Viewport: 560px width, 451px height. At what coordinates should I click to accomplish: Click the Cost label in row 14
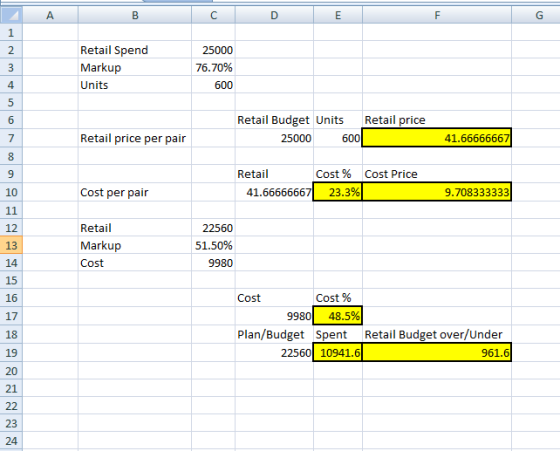click(x=135, y=263)
